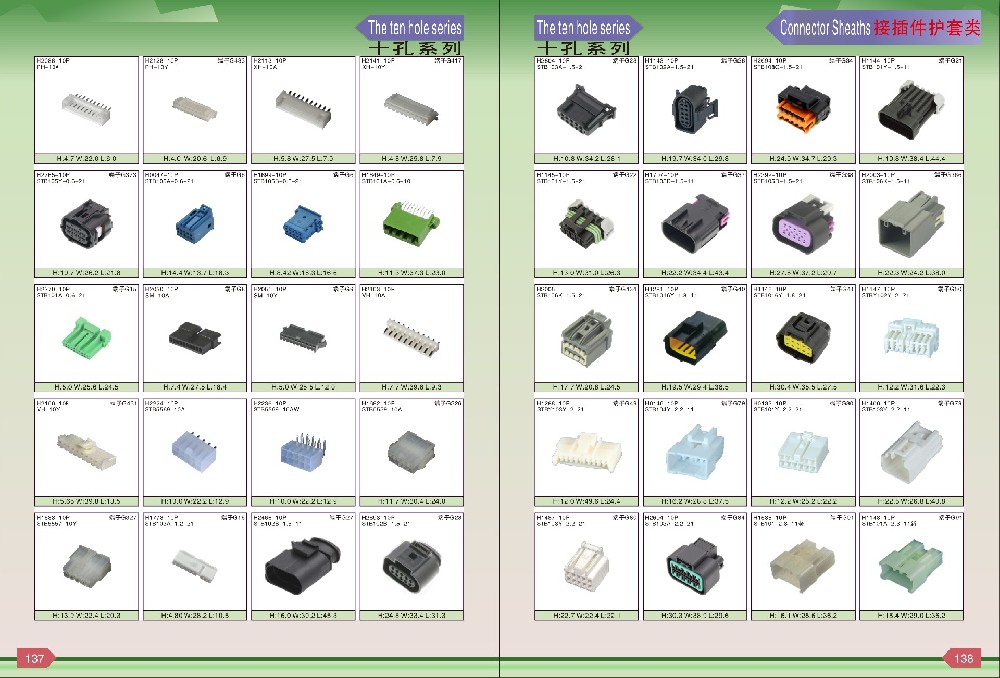This screenshot has height=678, width=1000.
Task: Click the '十孔系列' heading on page 137
Action: point(415,48)
